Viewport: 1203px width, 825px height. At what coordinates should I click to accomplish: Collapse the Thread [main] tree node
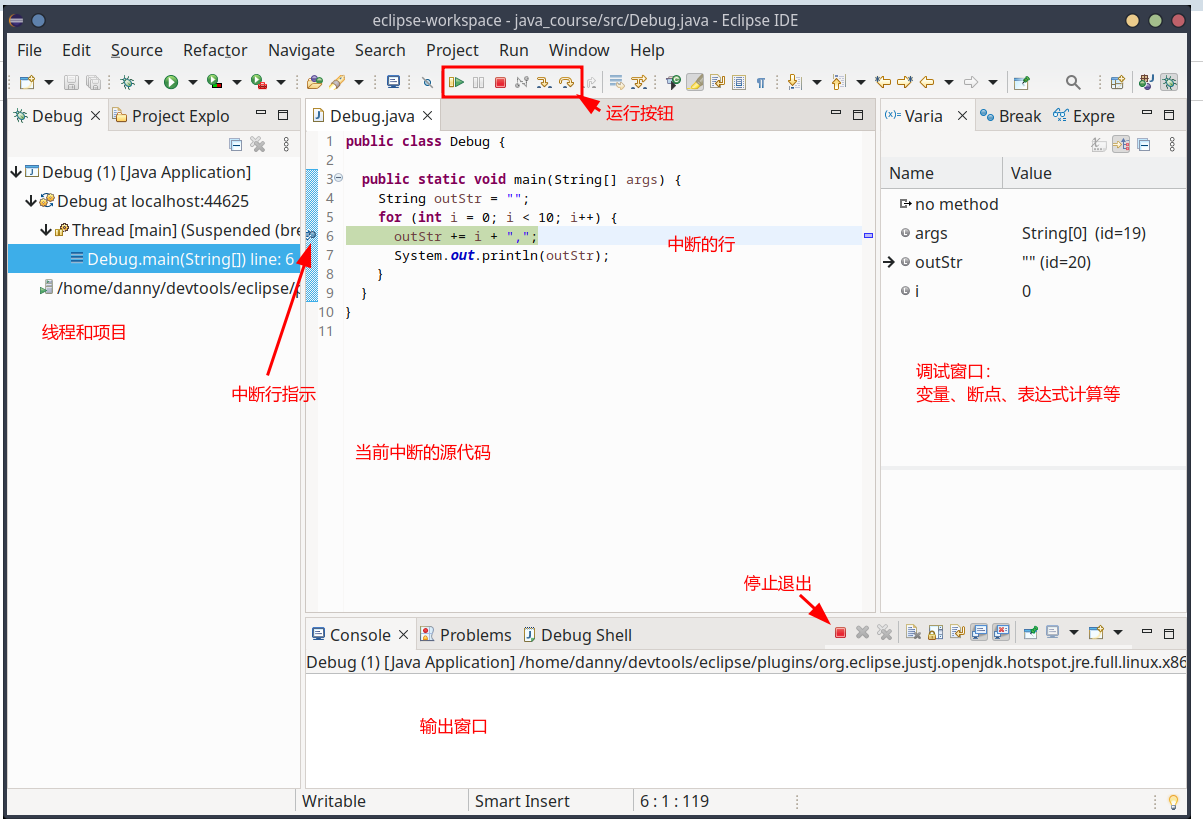tap(46, 230)
